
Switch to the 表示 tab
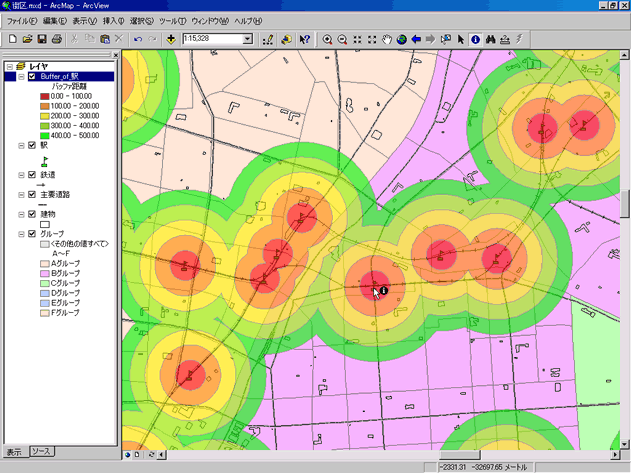(x=14, y=452)
